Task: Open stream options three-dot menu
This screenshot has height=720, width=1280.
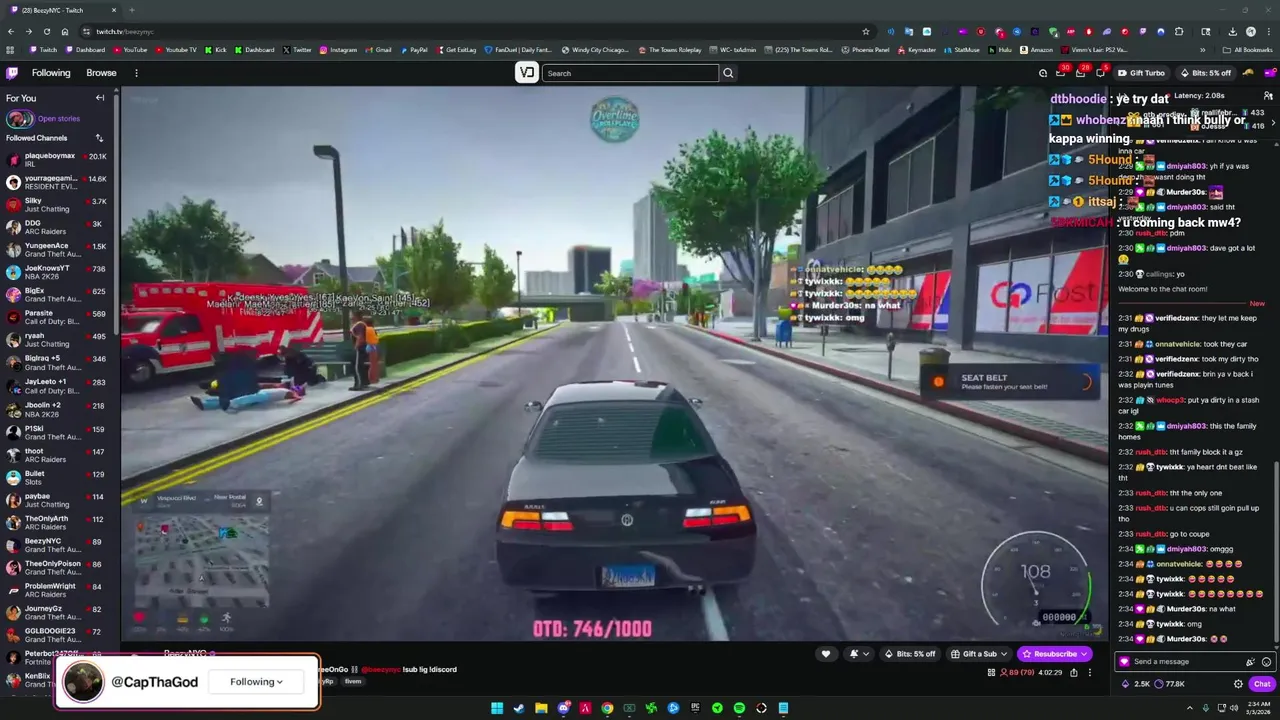Action: (1090, 673)
